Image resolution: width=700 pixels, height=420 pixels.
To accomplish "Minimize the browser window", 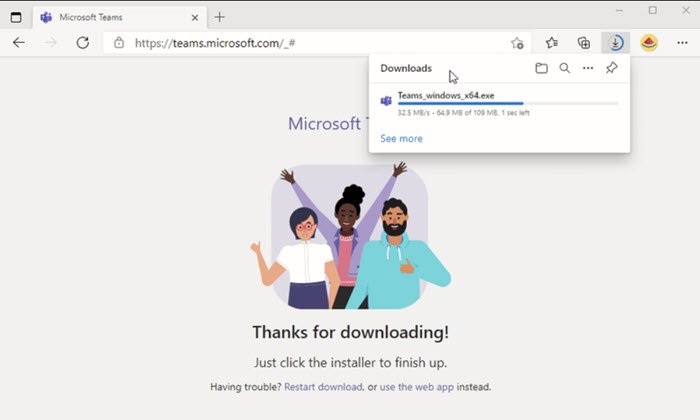I will (619, 10).
